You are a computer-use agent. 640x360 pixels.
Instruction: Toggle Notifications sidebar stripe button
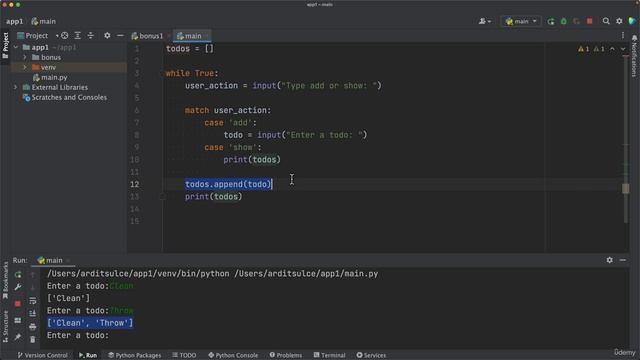coord(634,56)
